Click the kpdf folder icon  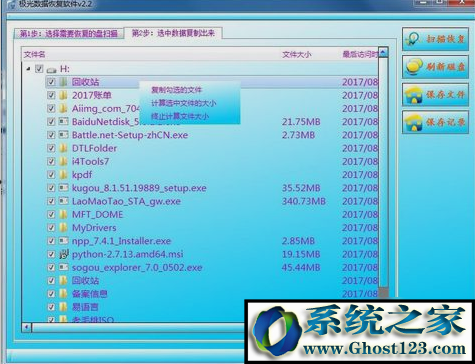63,175
